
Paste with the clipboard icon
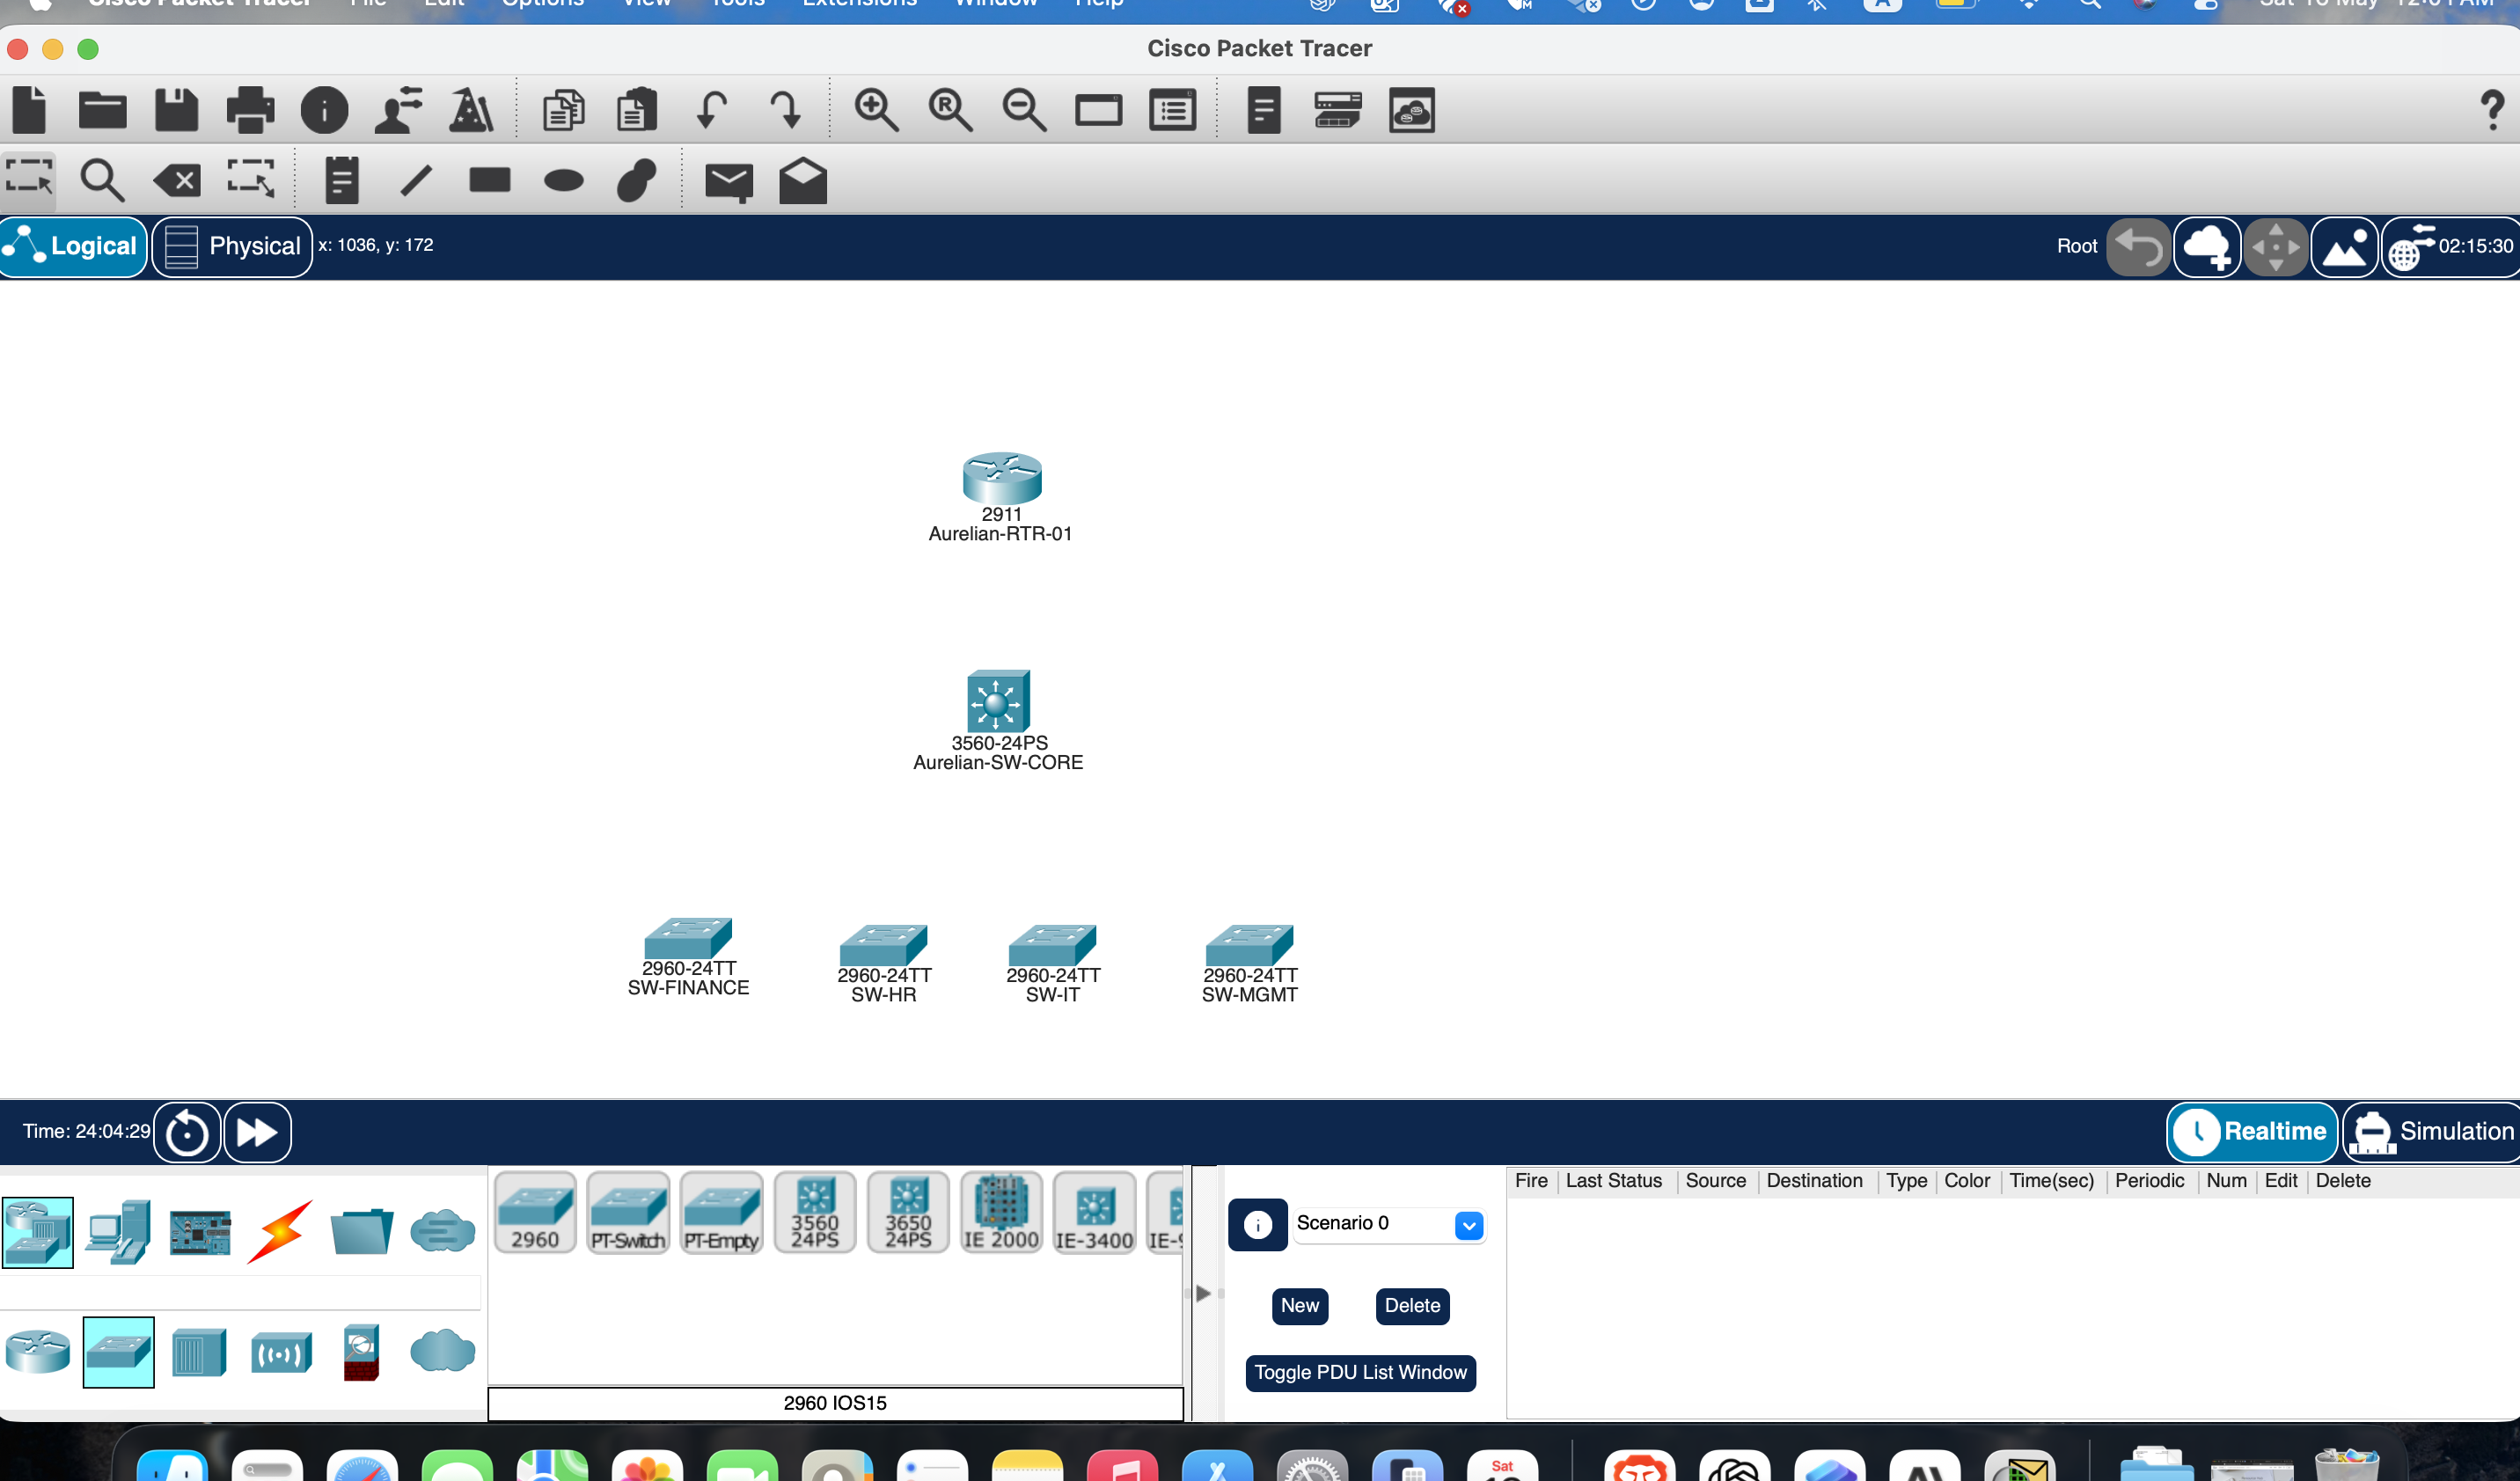[637, 110]
